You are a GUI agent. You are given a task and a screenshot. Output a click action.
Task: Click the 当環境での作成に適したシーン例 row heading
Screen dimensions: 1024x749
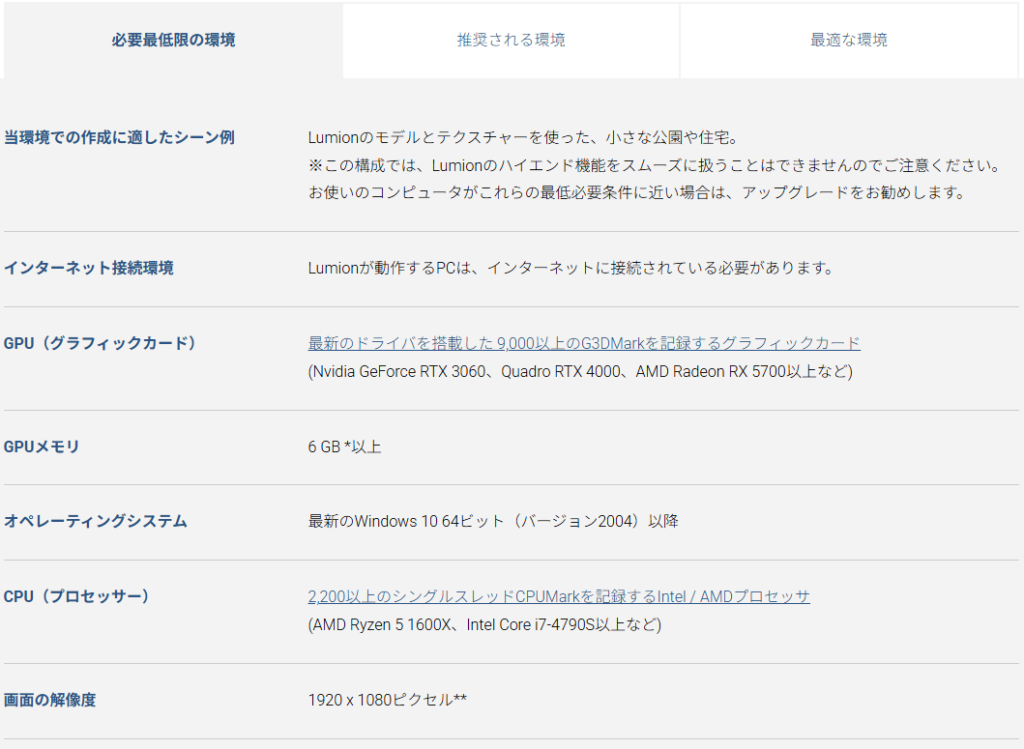119,137
